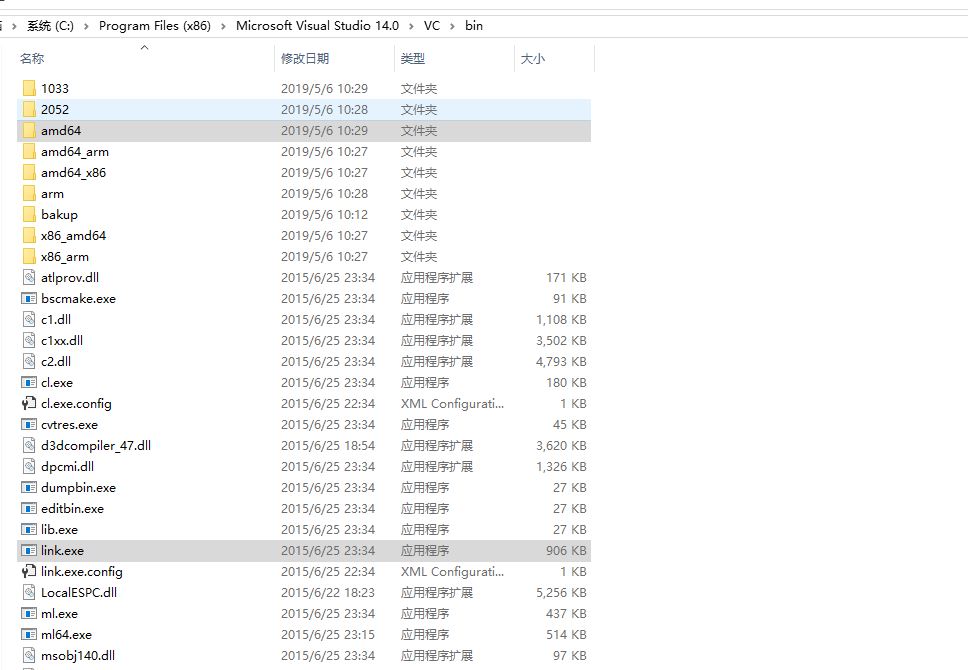Click the c2.dll file icon
The height and width of the screenshot is (670, 968).
(x=29, y=361)
